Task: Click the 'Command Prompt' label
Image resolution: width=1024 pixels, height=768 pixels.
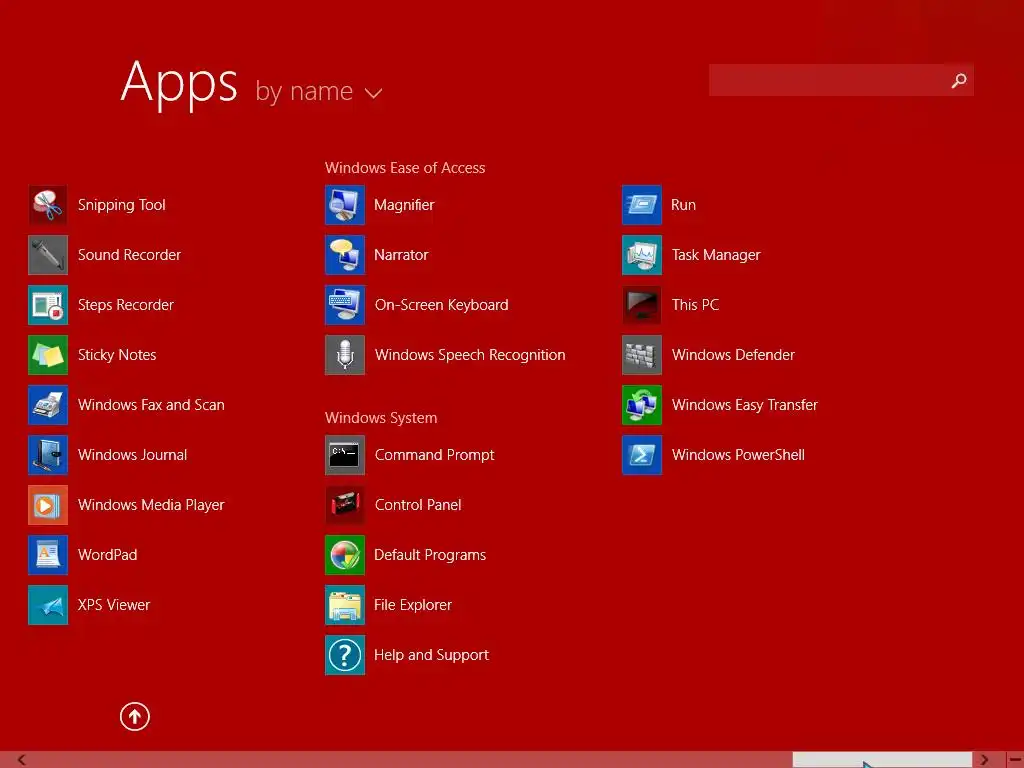Action: click(434, 455)
